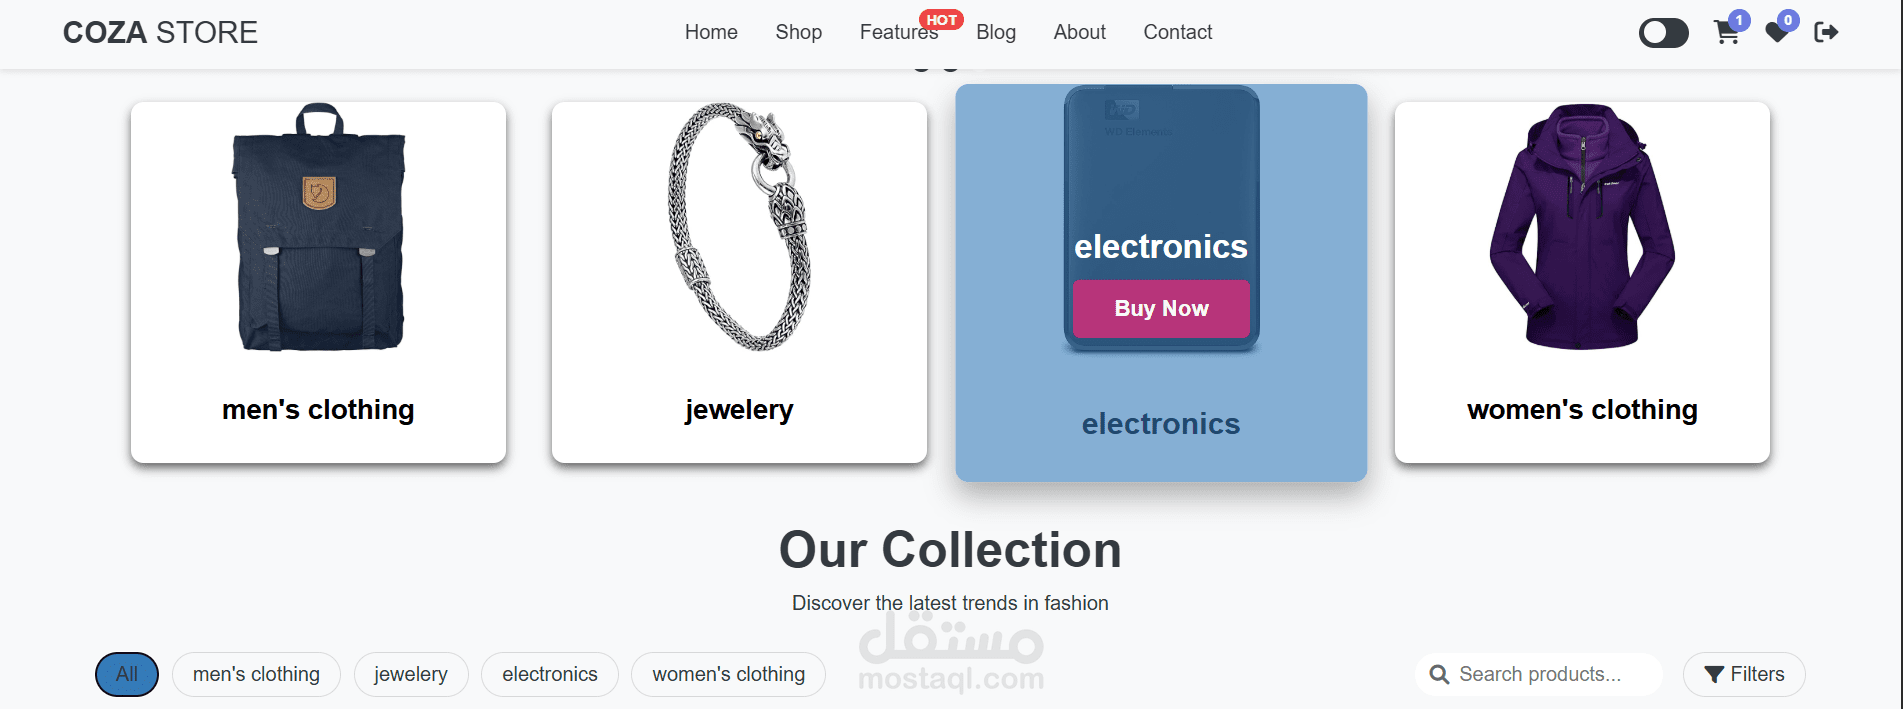The height and width of the screenshot is (709, 1903).
Task: Open the wishlist heart icon
Action: coord(1777,33)
